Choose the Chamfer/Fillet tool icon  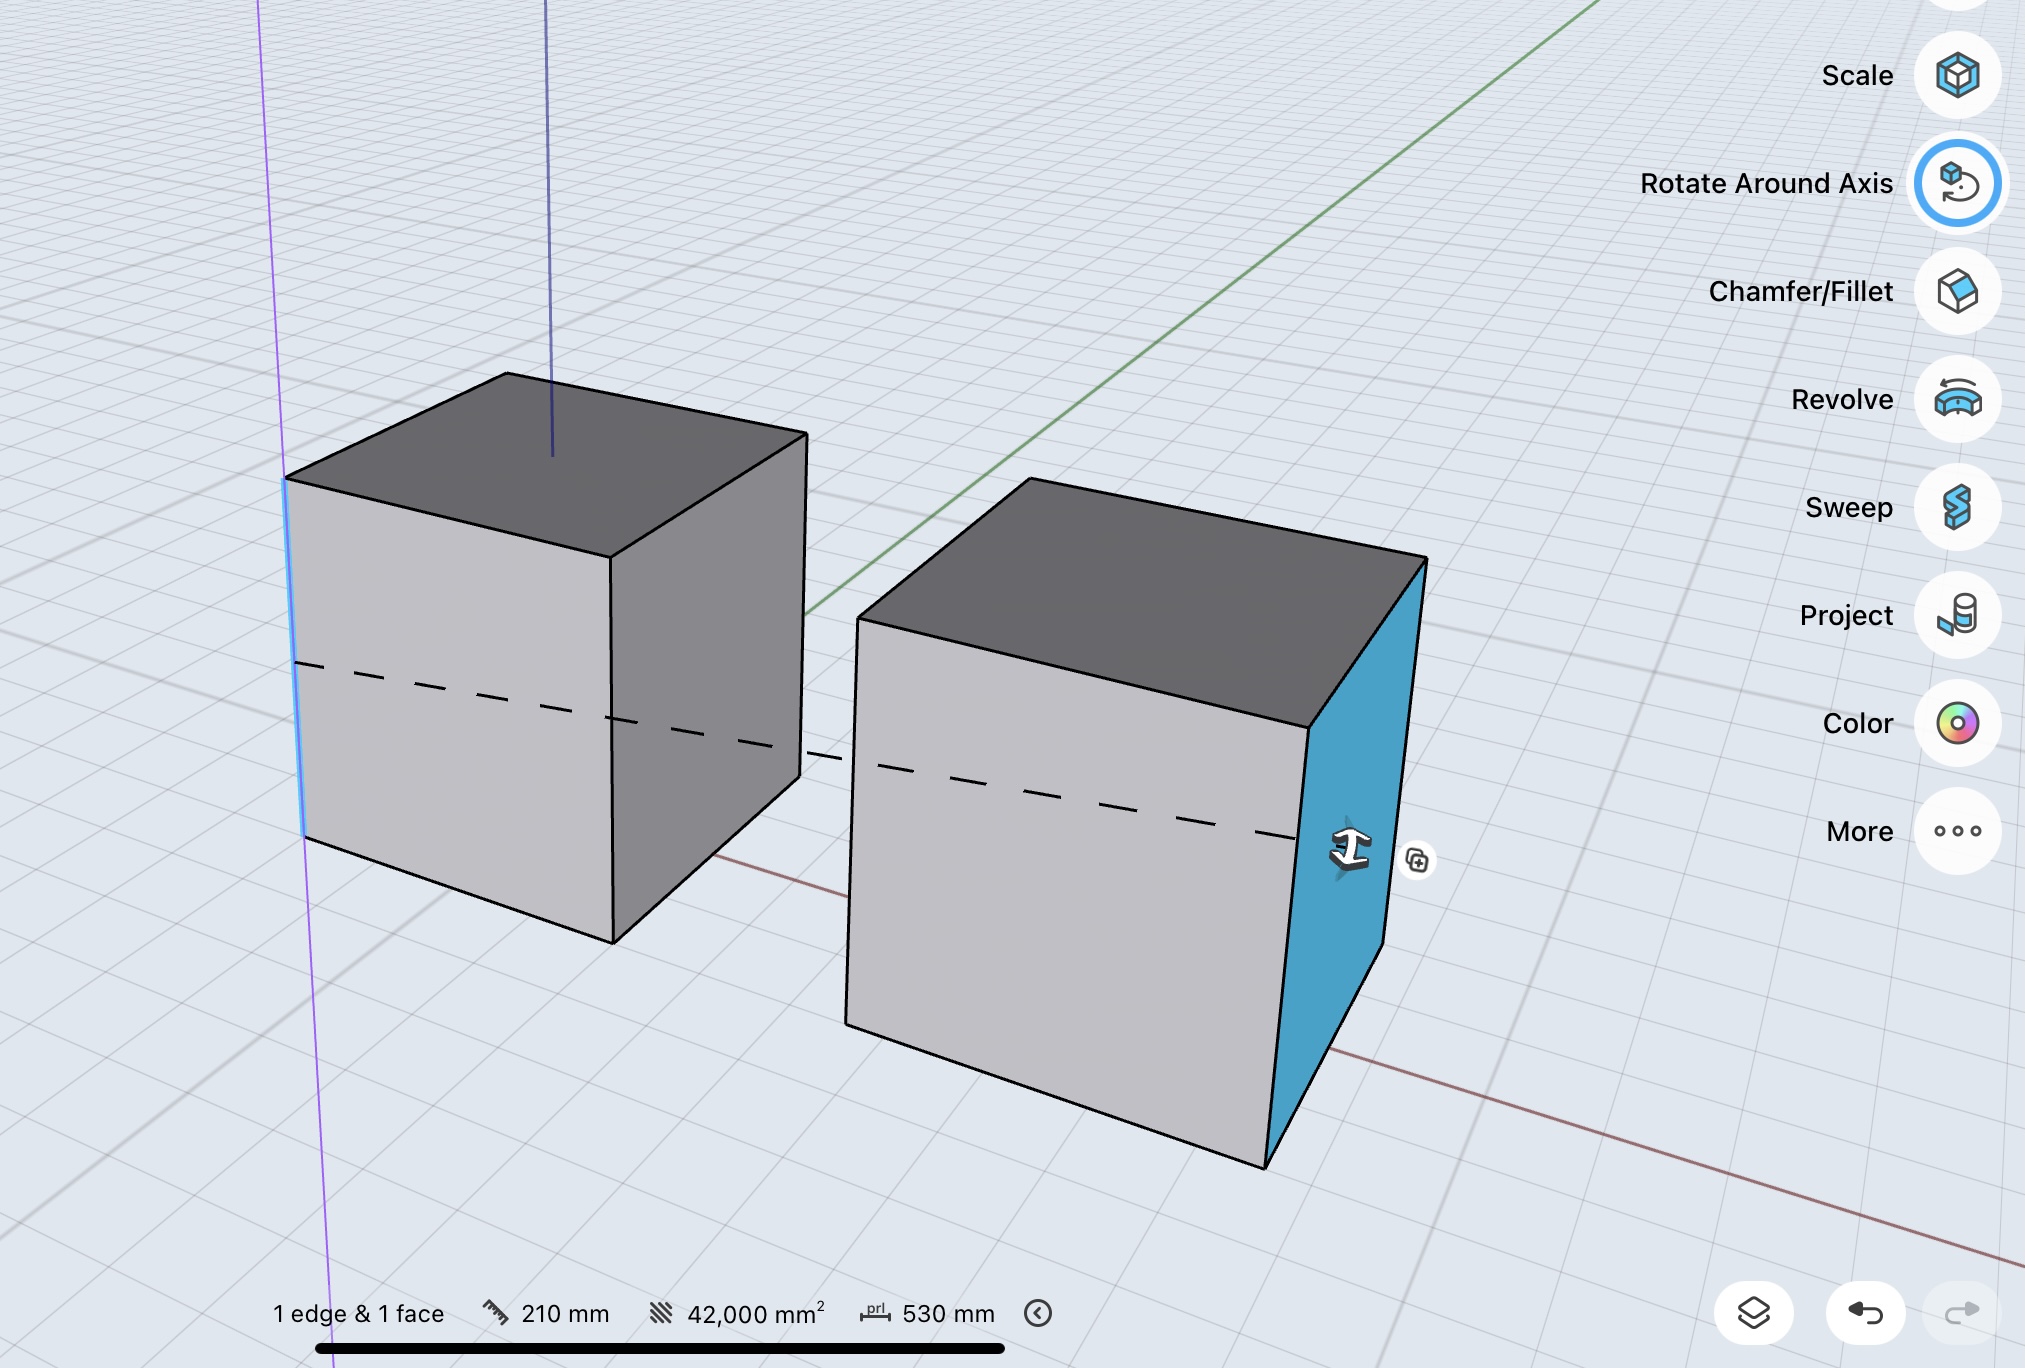click(1957, 292)
